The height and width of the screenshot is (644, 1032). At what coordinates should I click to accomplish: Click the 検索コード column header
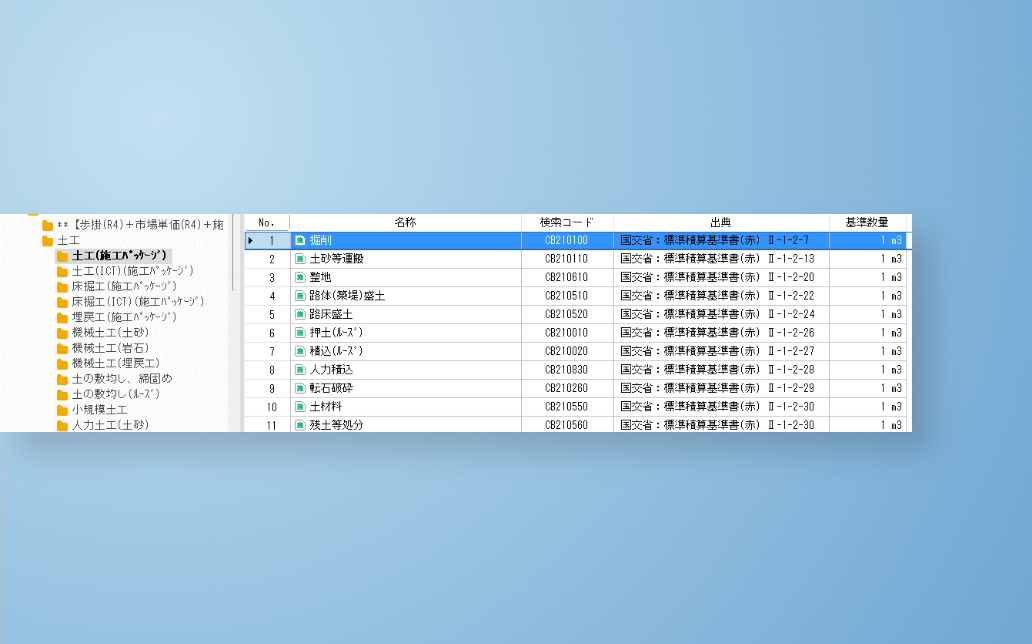[566, 222]
